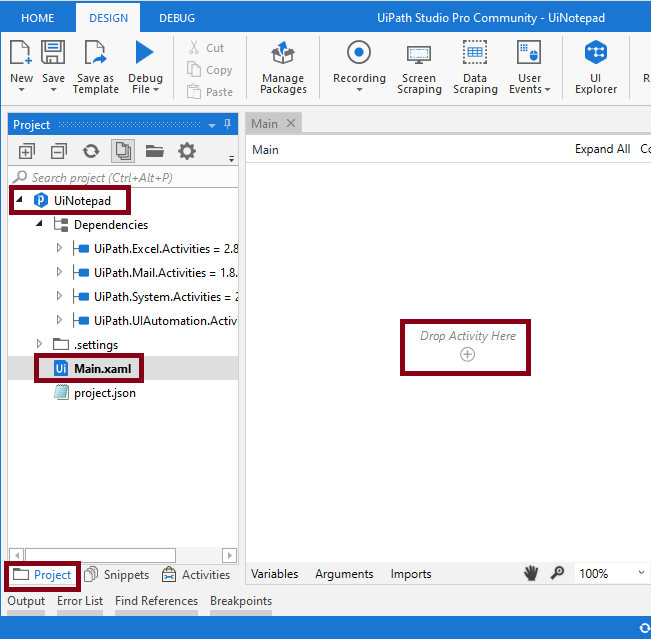Select Main.xaml in project tree

click(102, 369)
